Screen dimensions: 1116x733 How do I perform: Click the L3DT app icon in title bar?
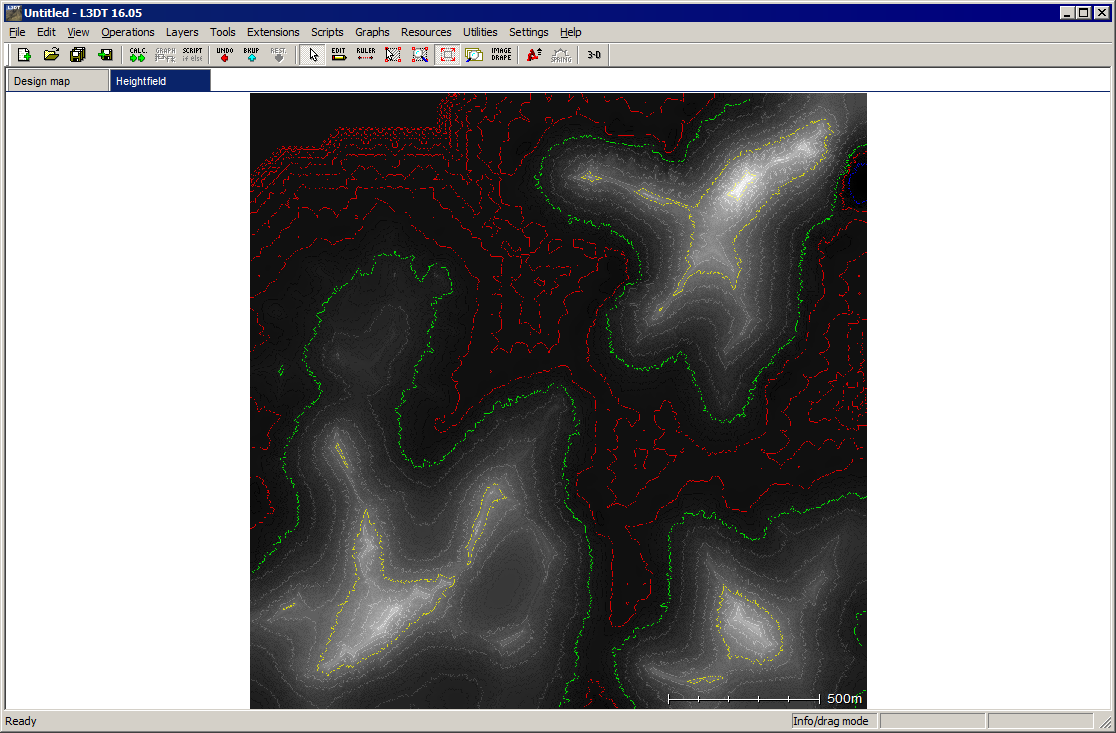tap(14, 13)
